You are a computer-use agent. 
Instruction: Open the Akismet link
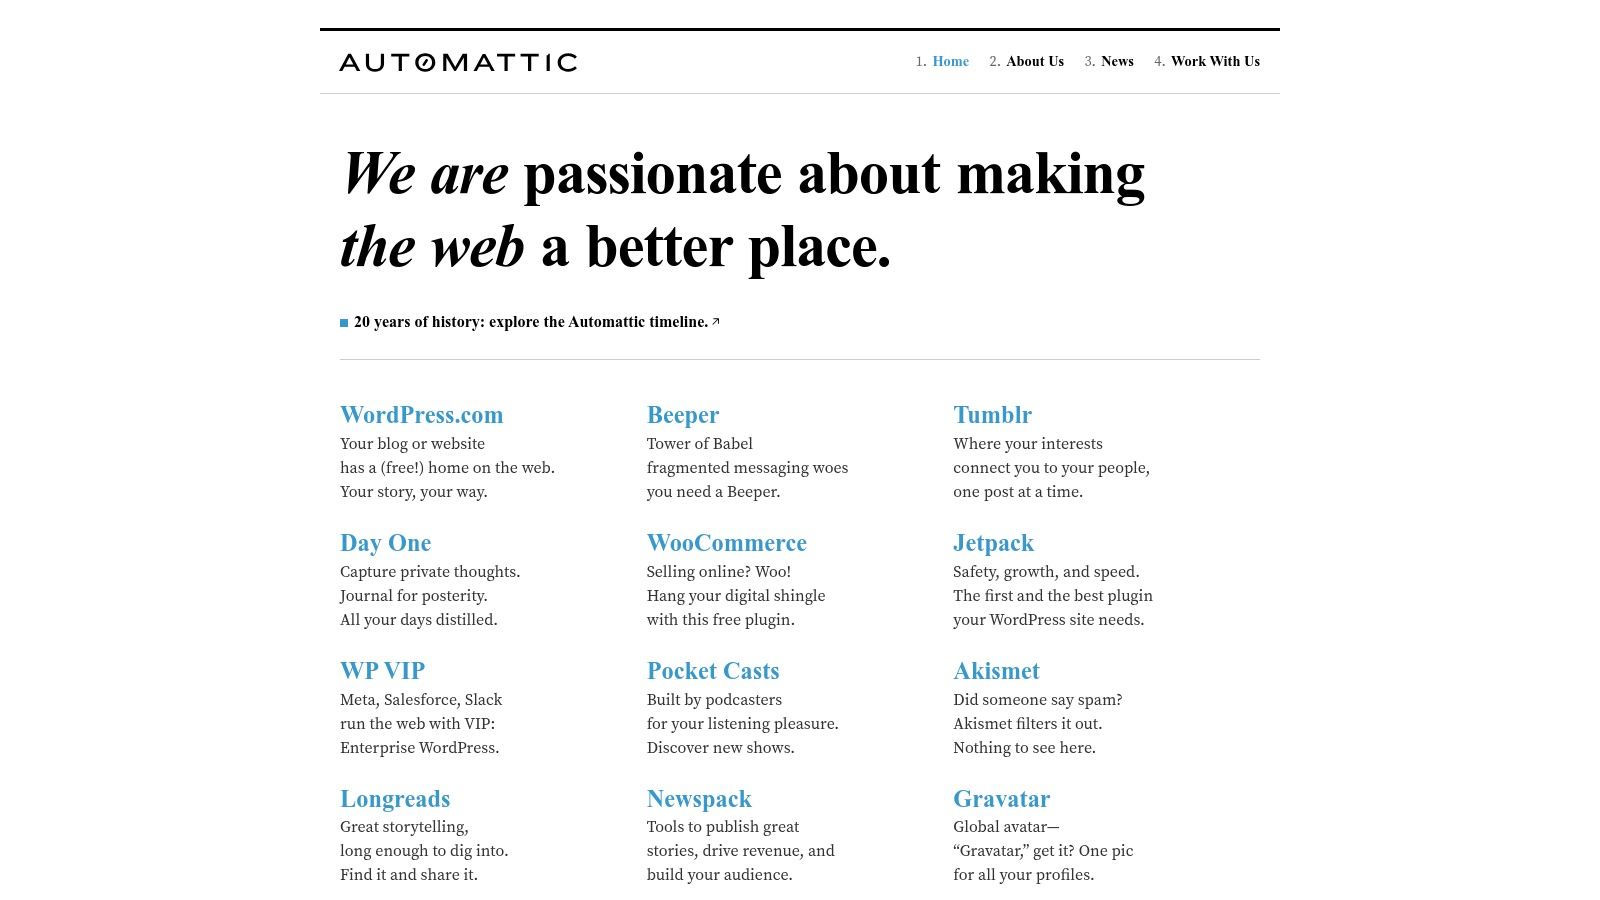pyautogui.click(x=996, y=671)
